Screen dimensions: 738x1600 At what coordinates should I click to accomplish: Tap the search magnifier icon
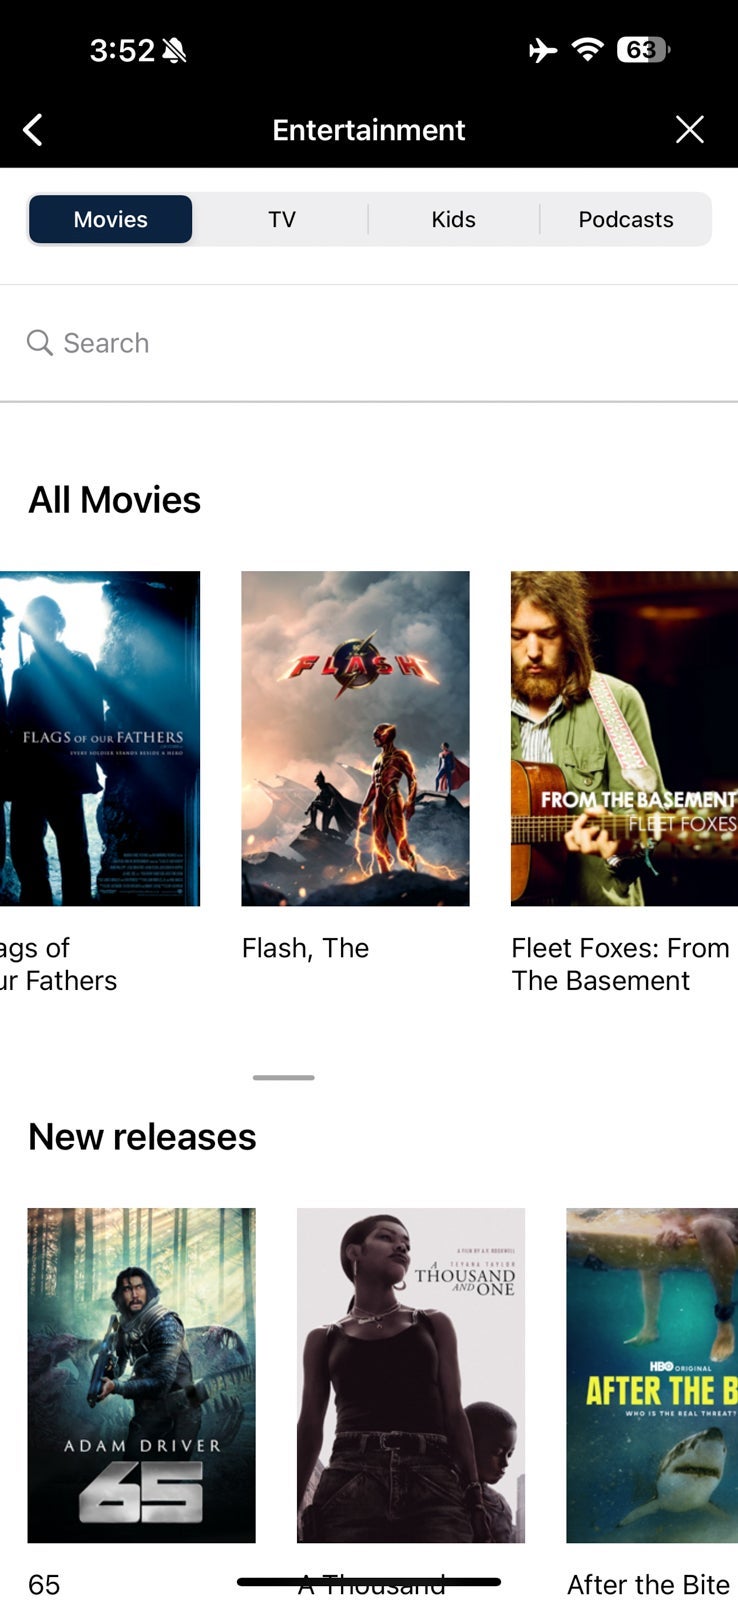[x=40, y=343]
